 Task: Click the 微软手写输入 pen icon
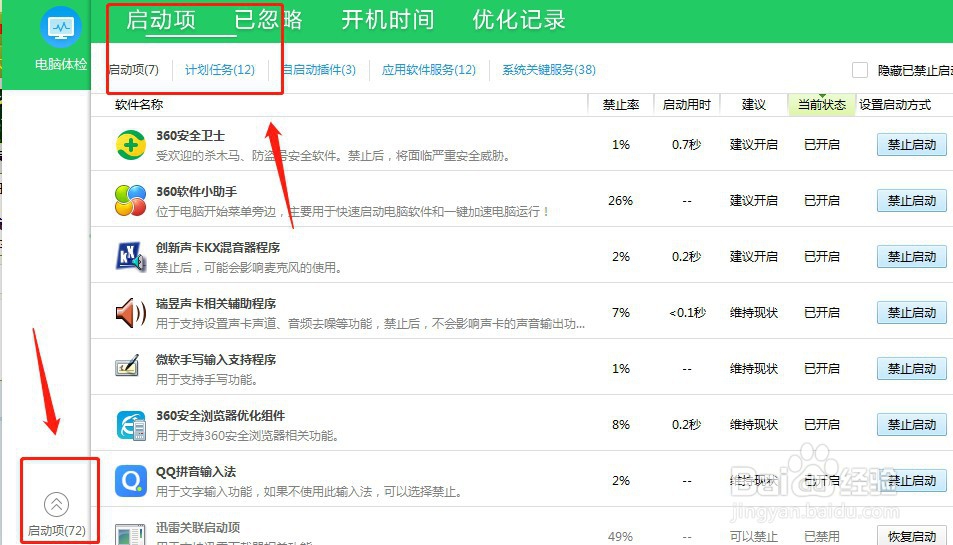tap(128, 366)
